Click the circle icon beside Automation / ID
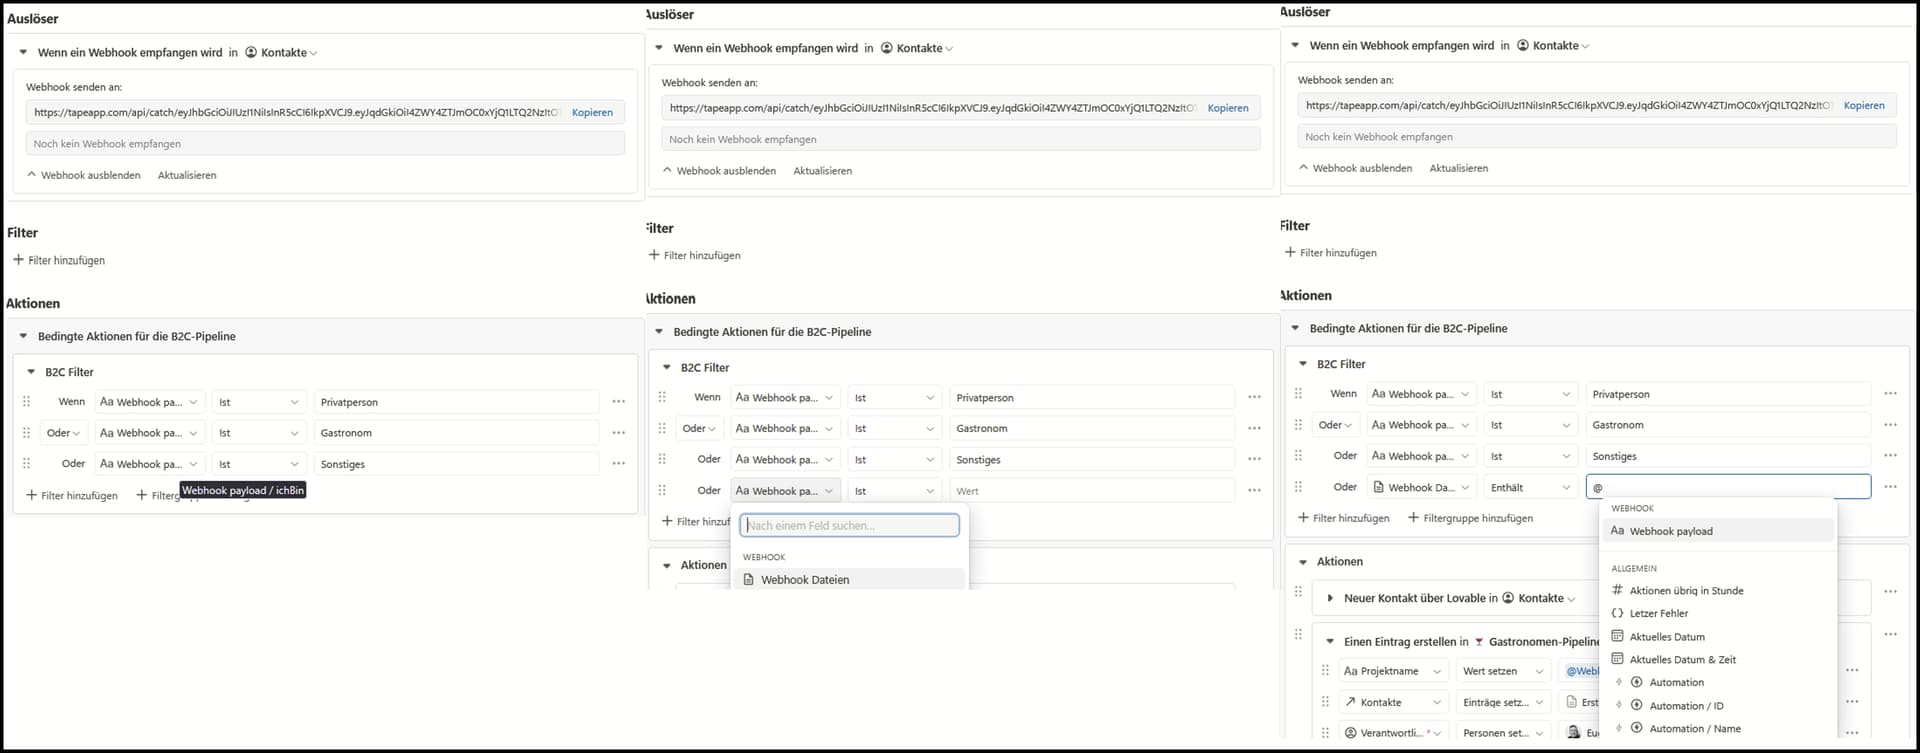The width and height of the screenshot is (1920, 753). tap(1637, 705)
